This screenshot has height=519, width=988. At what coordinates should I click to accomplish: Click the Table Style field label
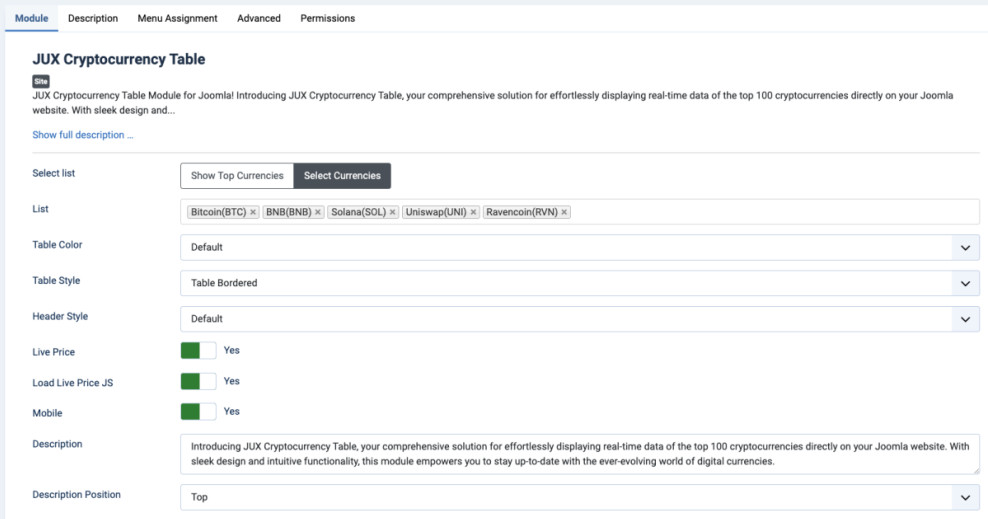click(x=56, y=281)
